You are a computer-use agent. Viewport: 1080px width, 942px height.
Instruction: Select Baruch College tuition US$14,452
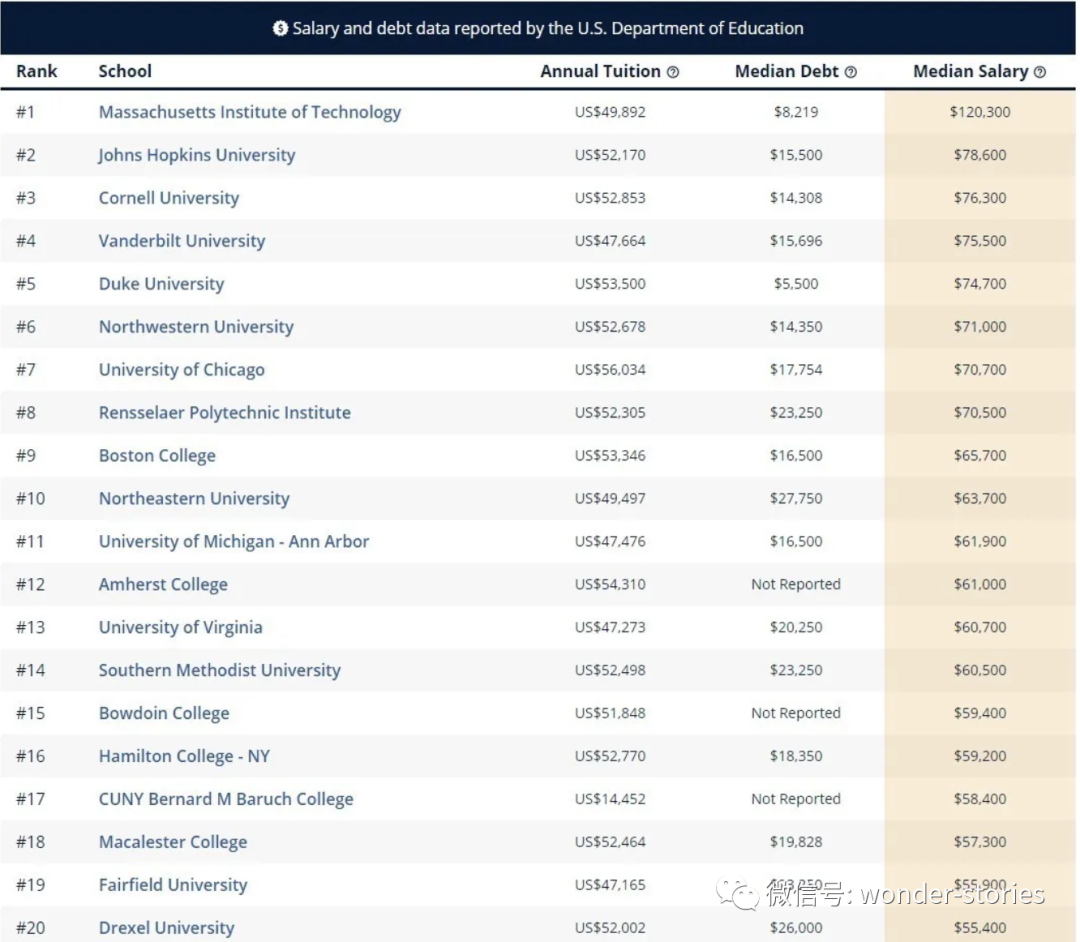tap(610, 799)
